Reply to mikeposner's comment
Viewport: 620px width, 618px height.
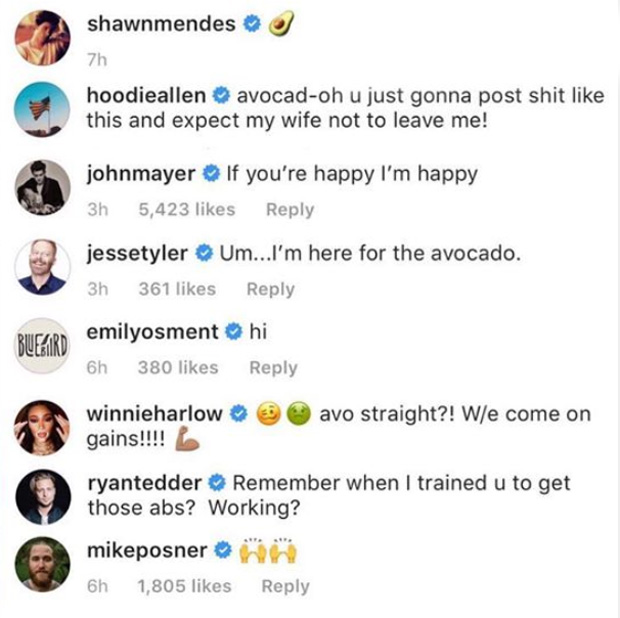click(x=285, y=587)
